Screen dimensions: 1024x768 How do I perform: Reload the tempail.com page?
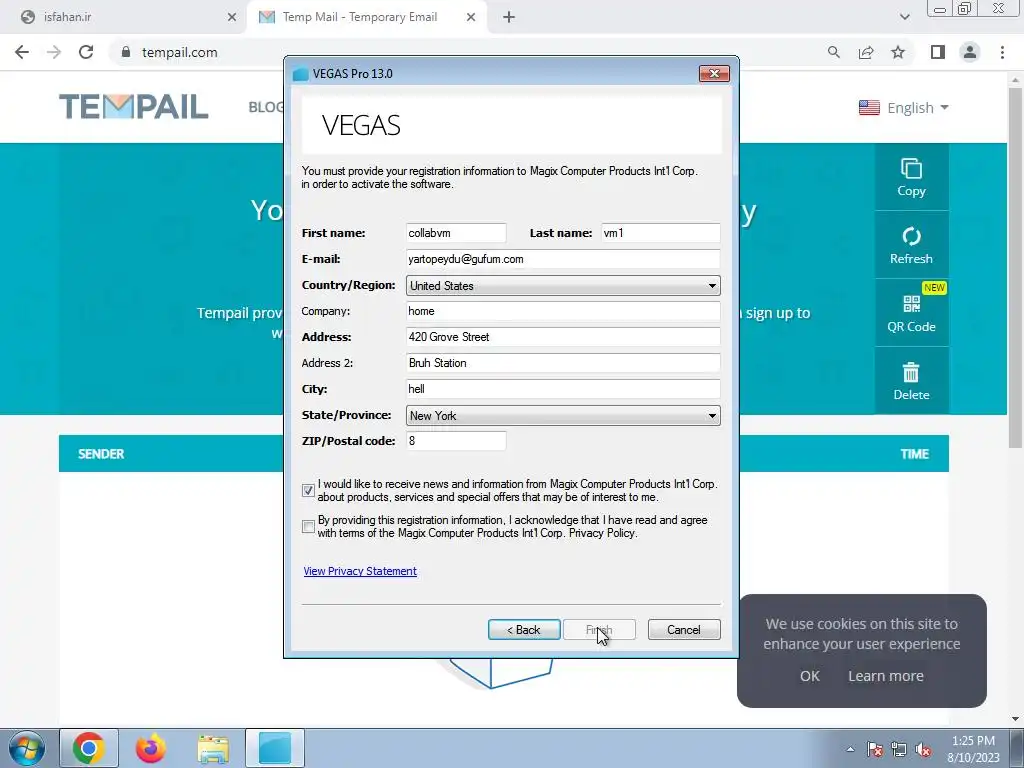[x=86, y=52]
